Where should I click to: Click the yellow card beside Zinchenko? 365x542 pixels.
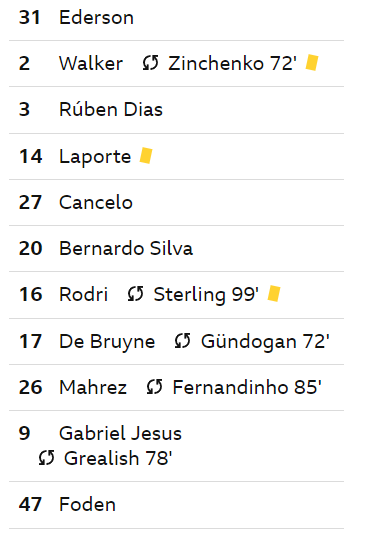[312, 63]
